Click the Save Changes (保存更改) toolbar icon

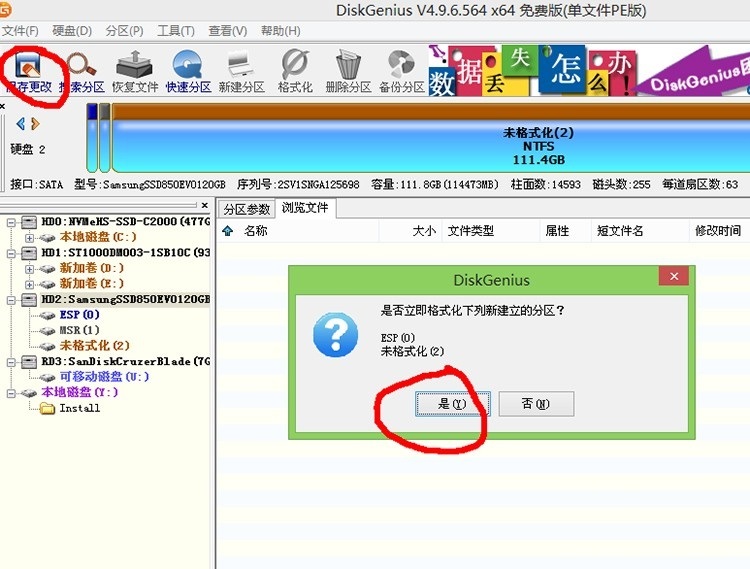28,72
